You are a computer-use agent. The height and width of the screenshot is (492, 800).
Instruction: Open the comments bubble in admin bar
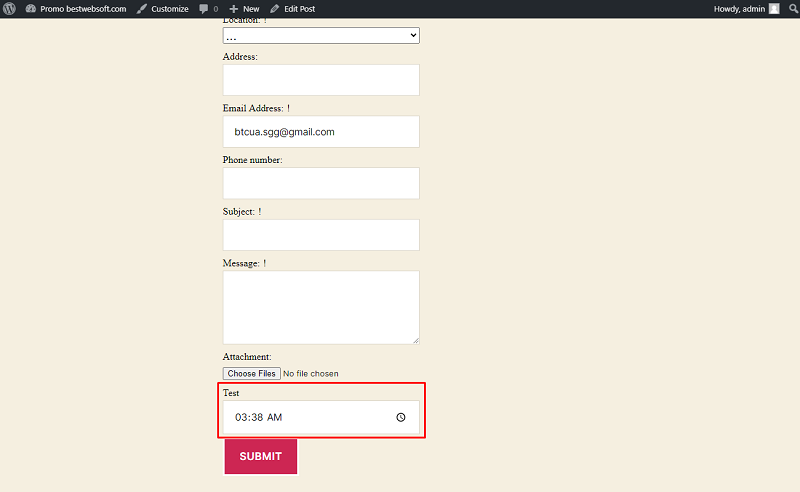coord(208,9)
